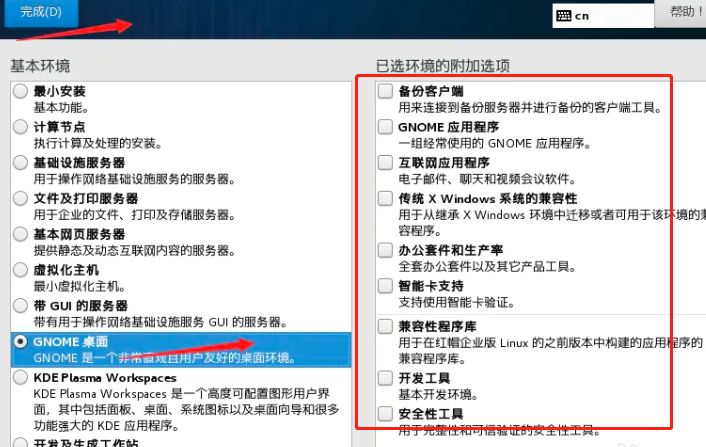Tick 办公套件和生产率 checkbox
Image resolution: width=706 pixels, height=447 pixels.
385,250
